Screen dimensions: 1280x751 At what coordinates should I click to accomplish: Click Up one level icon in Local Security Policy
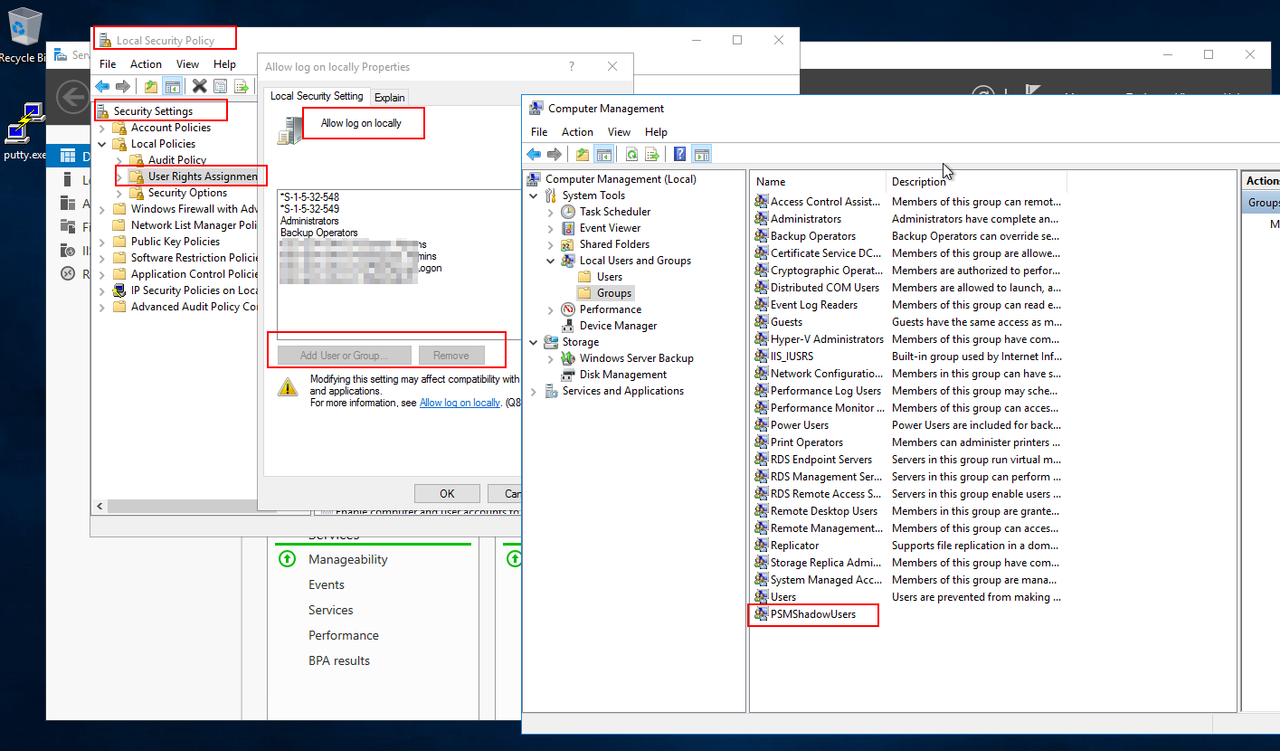[x=150, y=86]
